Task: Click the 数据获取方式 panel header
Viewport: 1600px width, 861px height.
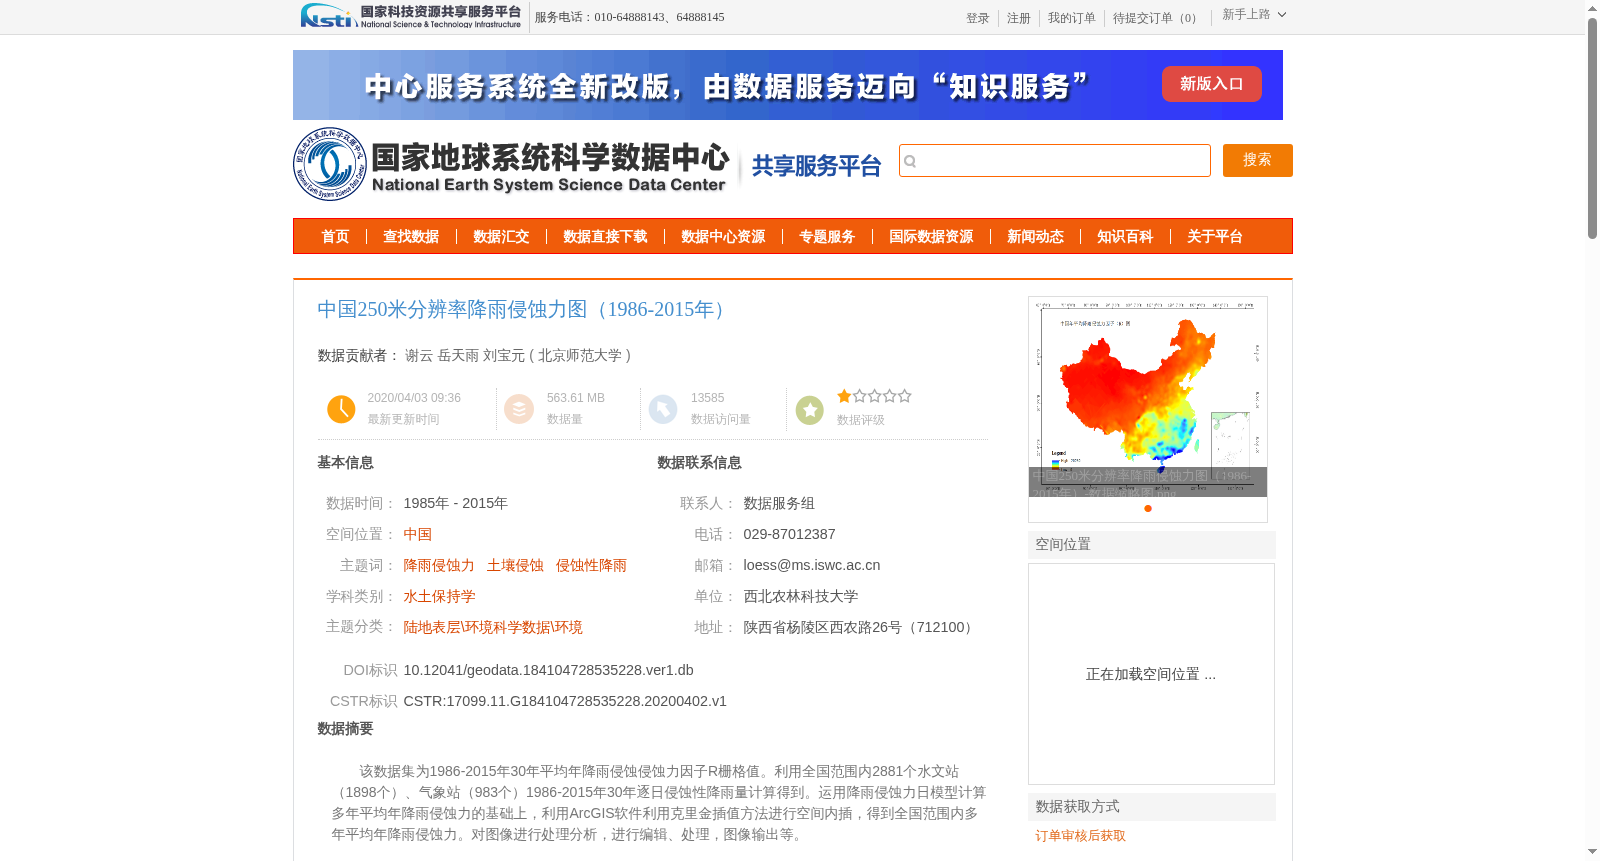Action: point(1152,807)
